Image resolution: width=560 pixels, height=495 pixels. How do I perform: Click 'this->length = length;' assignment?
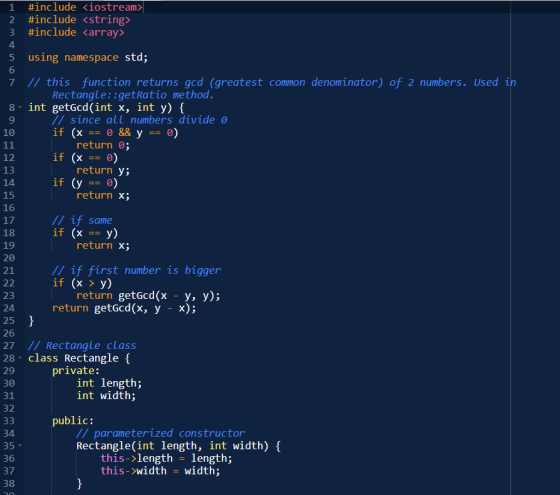(166, 459)
